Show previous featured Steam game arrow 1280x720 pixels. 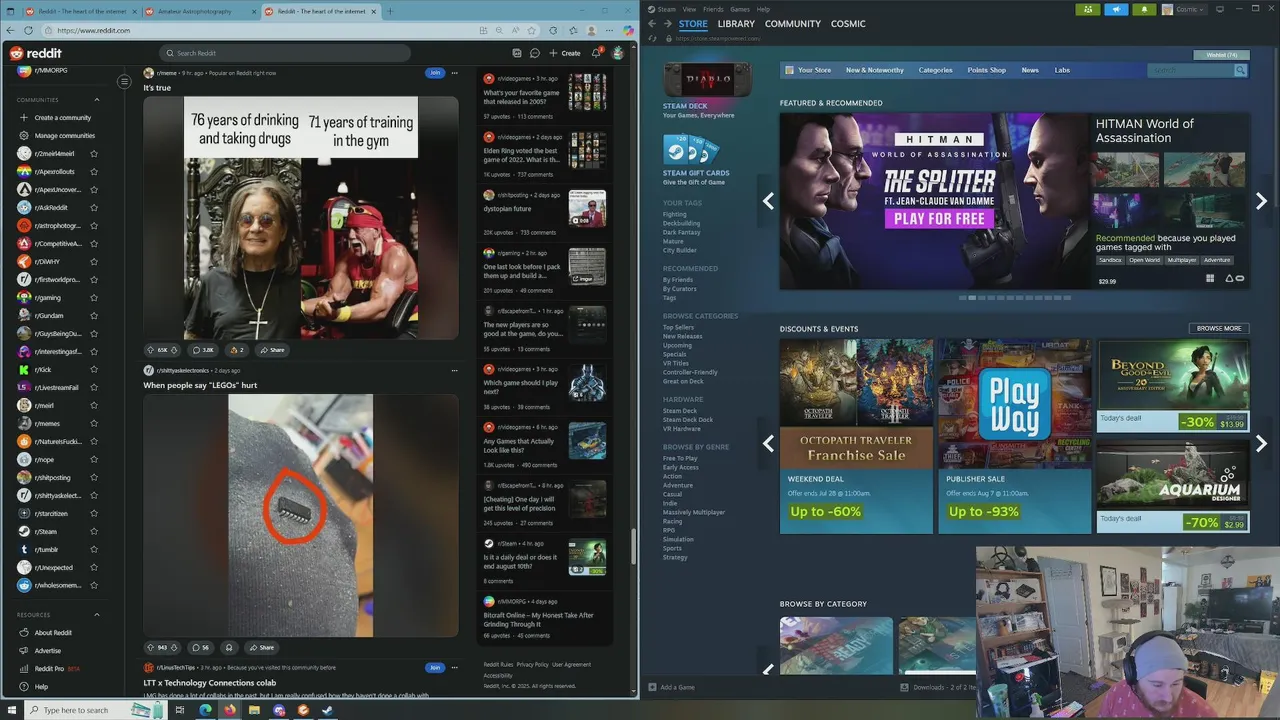768,201
